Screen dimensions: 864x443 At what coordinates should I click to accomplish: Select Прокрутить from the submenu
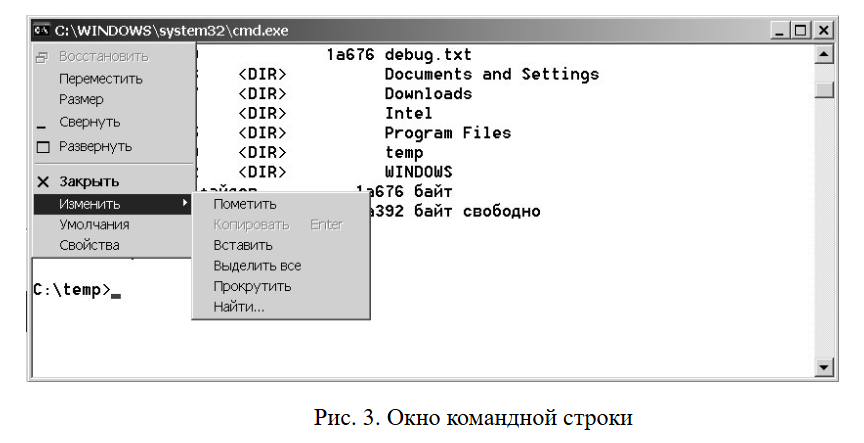tap(252, 286)
